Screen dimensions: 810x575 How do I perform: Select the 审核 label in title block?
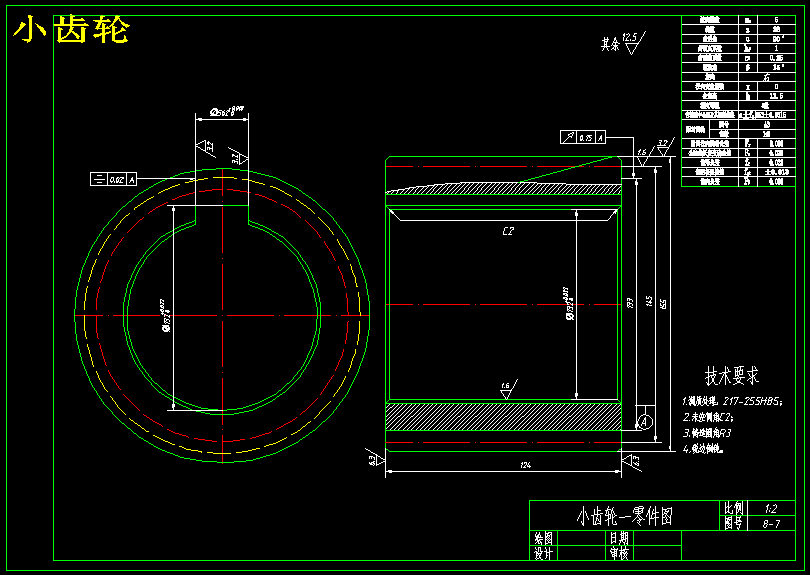click(x=619, y=553)
